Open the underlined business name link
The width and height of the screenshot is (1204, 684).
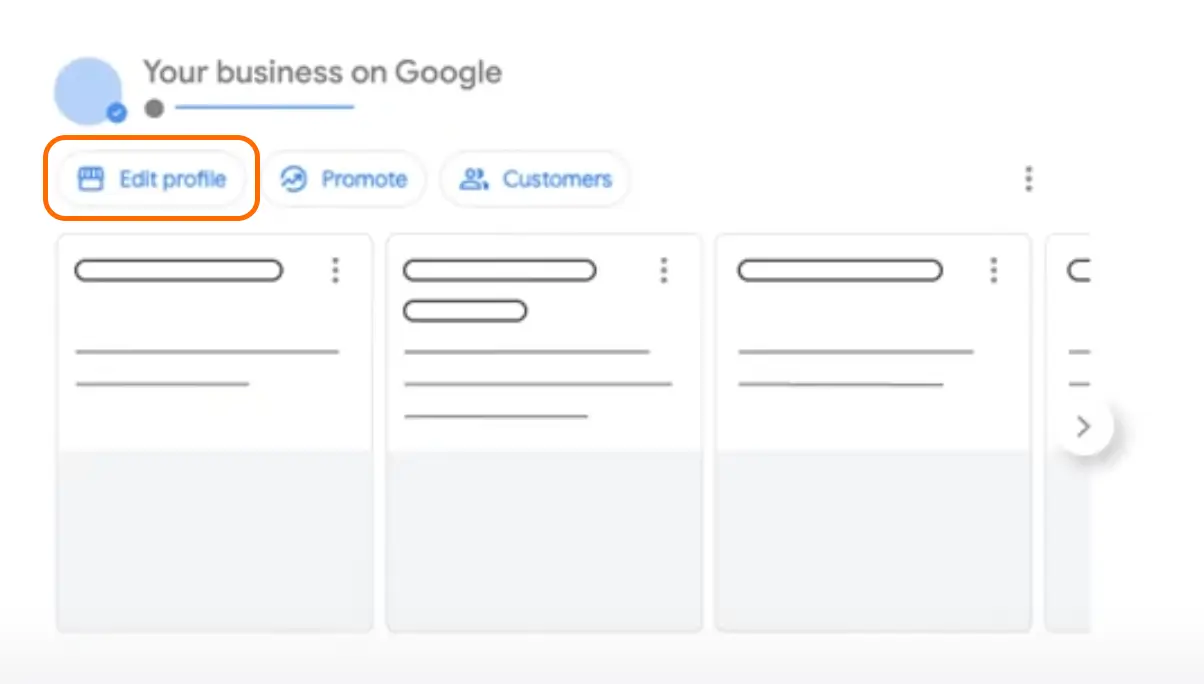coord(265,107)
